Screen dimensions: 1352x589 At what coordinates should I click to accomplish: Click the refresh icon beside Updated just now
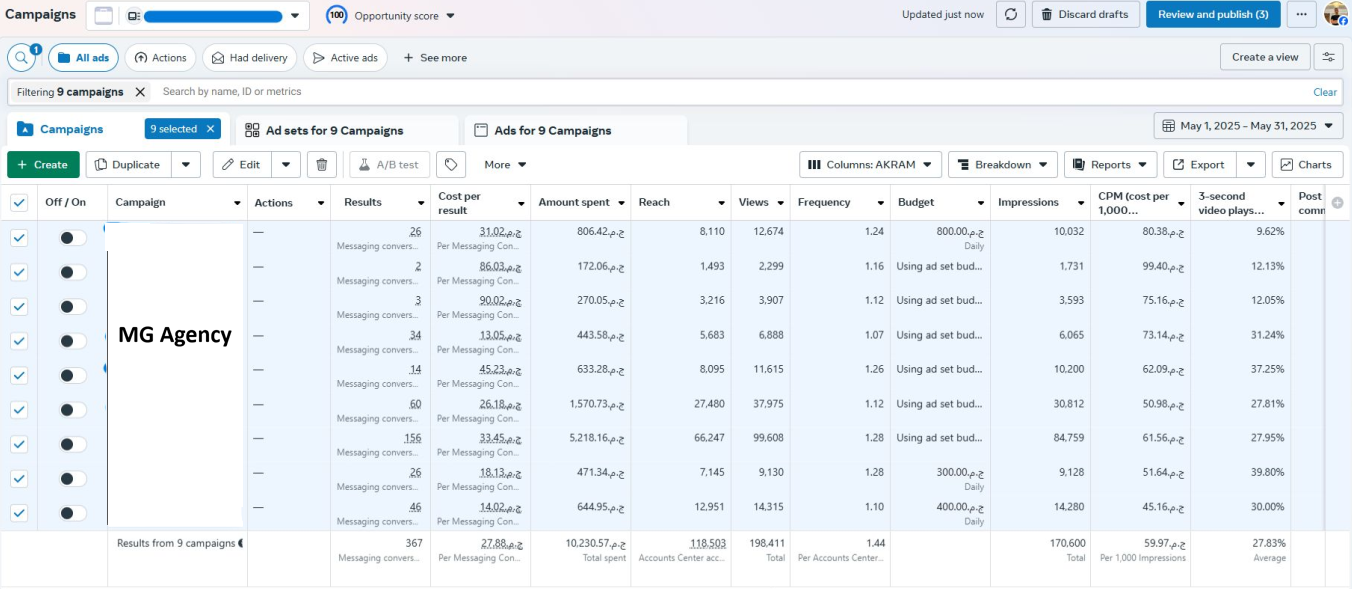tap(1011, 15)
